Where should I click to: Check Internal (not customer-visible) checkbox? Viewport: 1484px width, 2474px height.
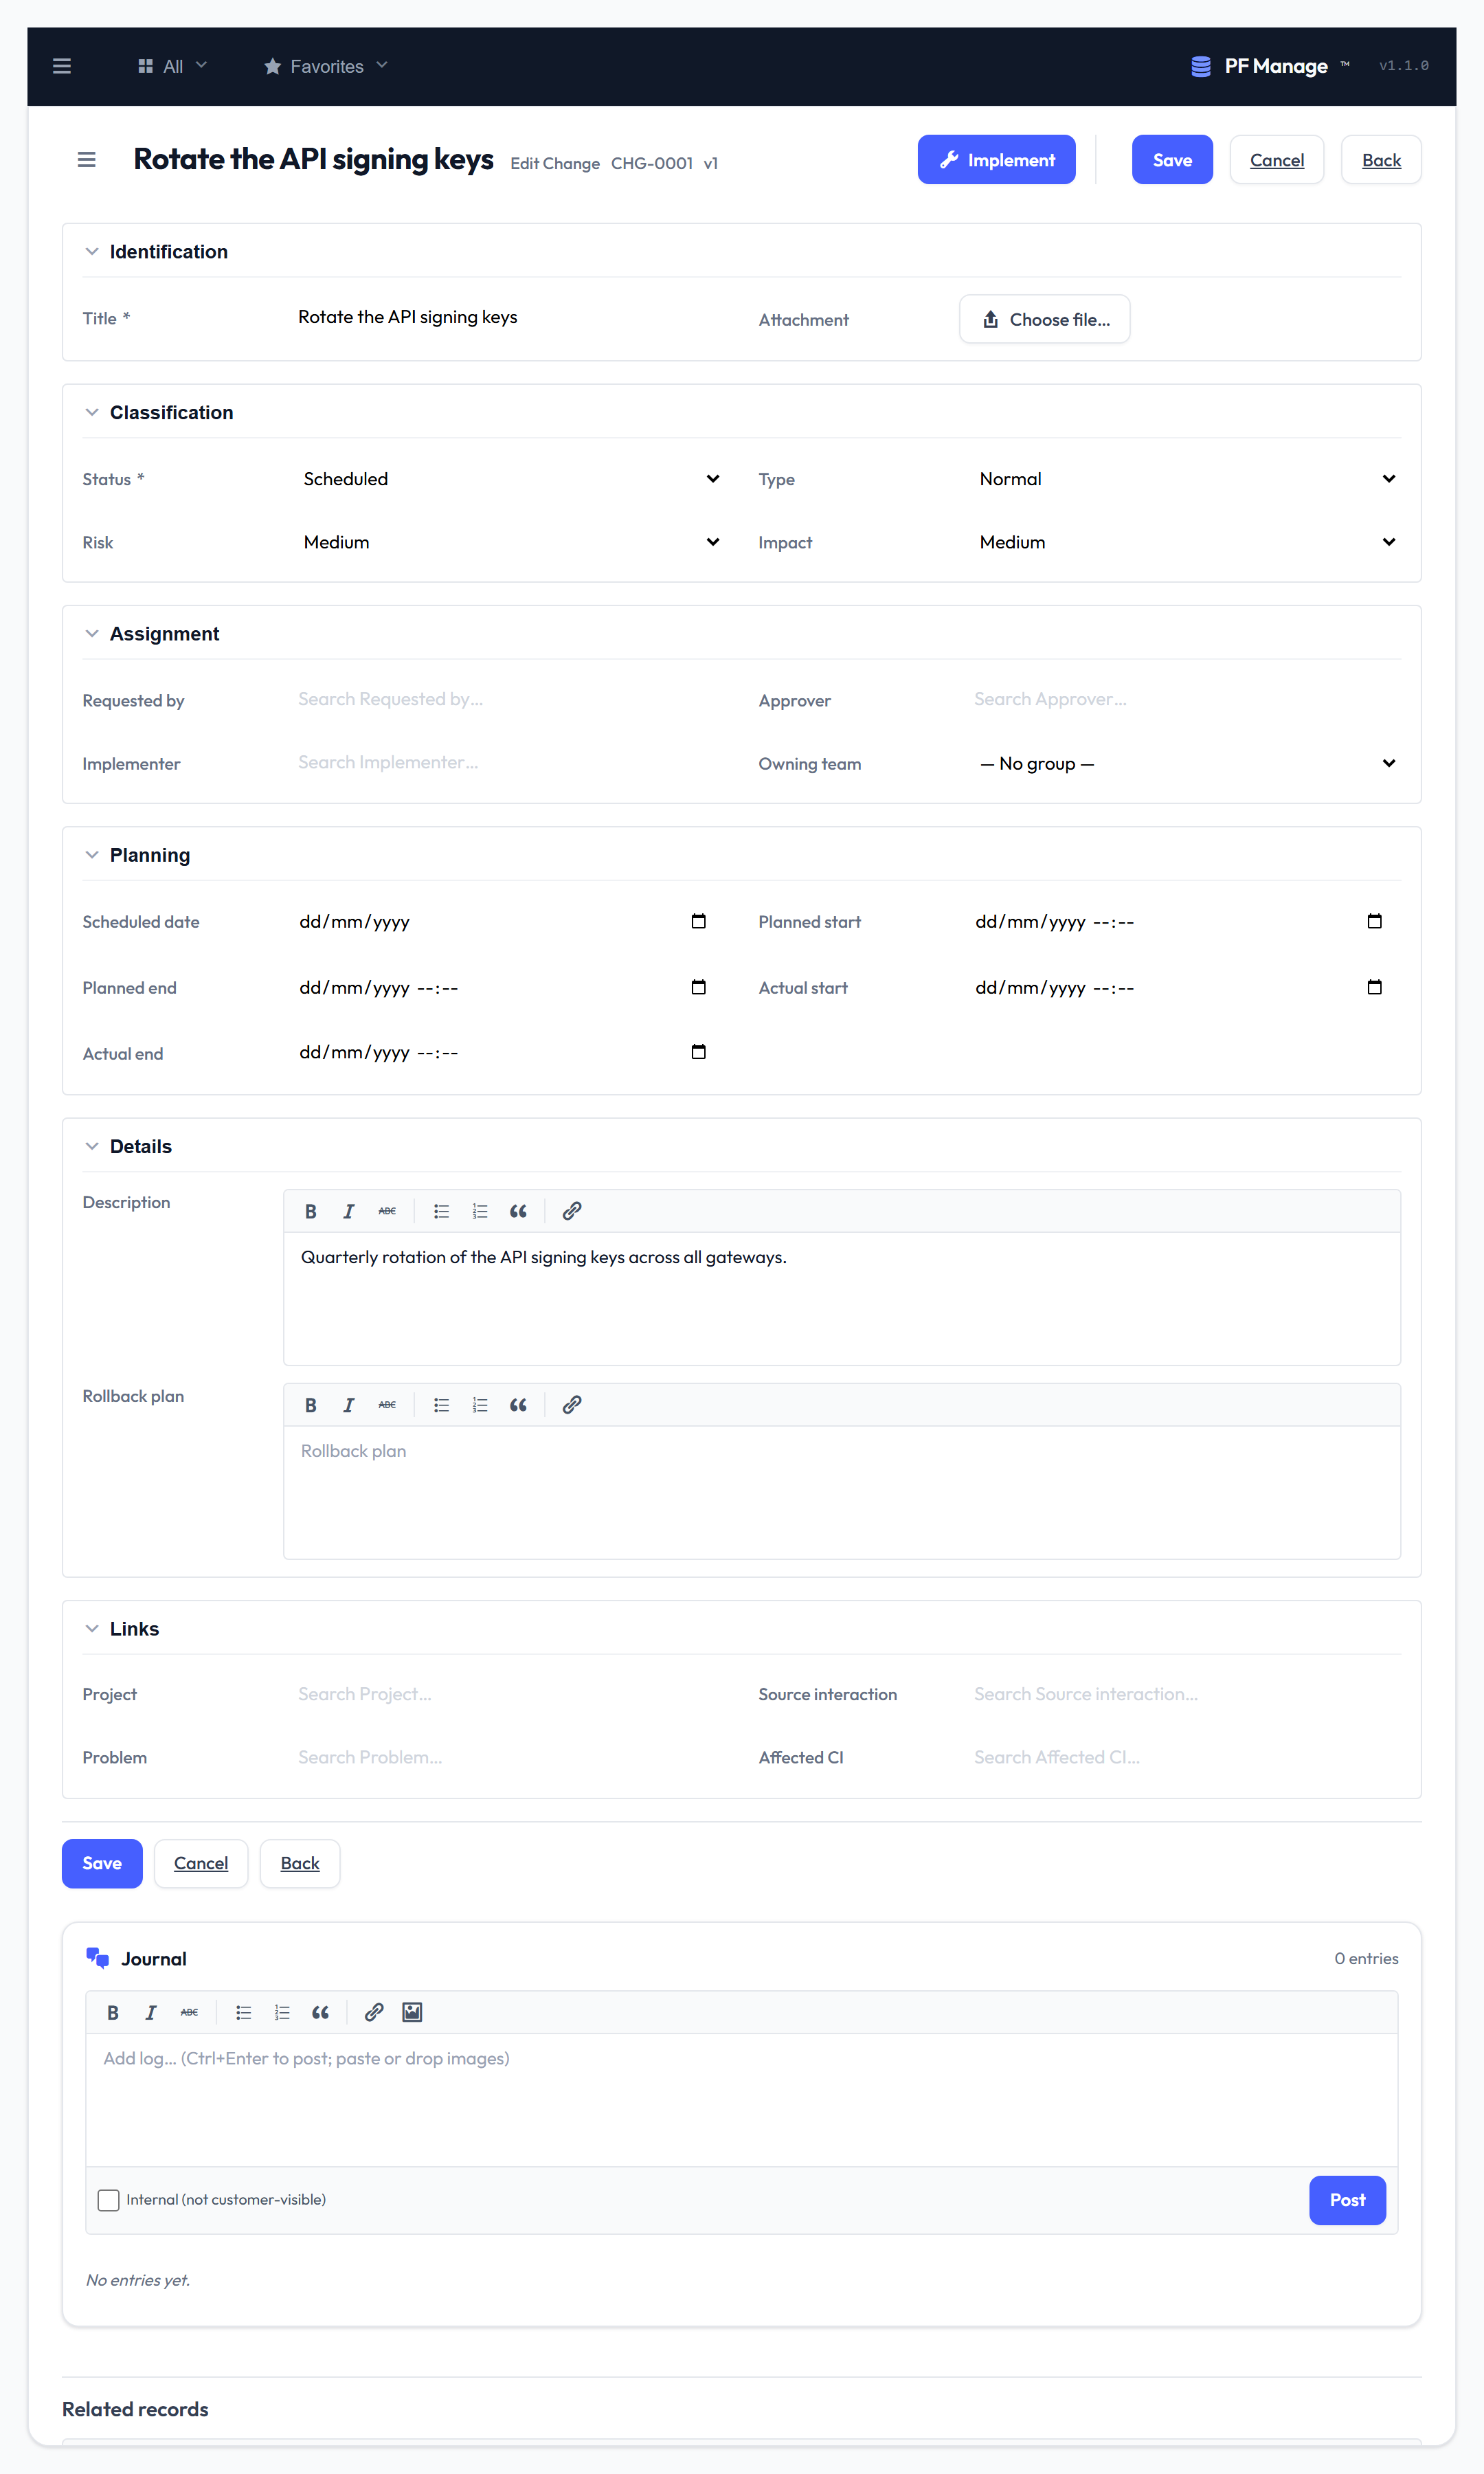(108, 2200)
